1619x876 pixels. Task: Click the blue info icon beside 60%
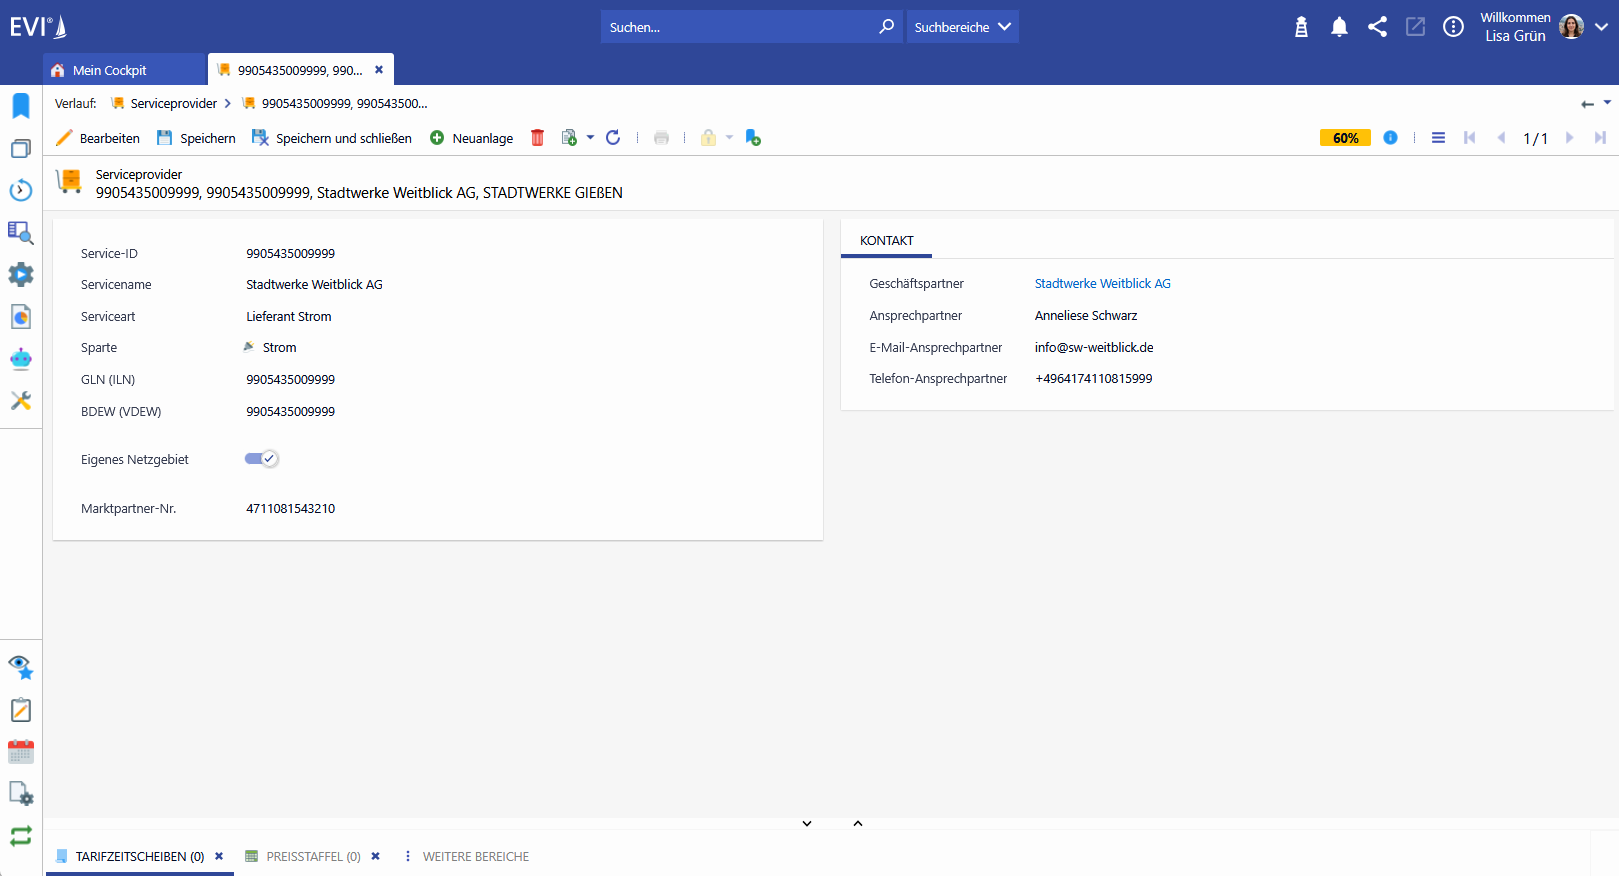click(1390, 138)
